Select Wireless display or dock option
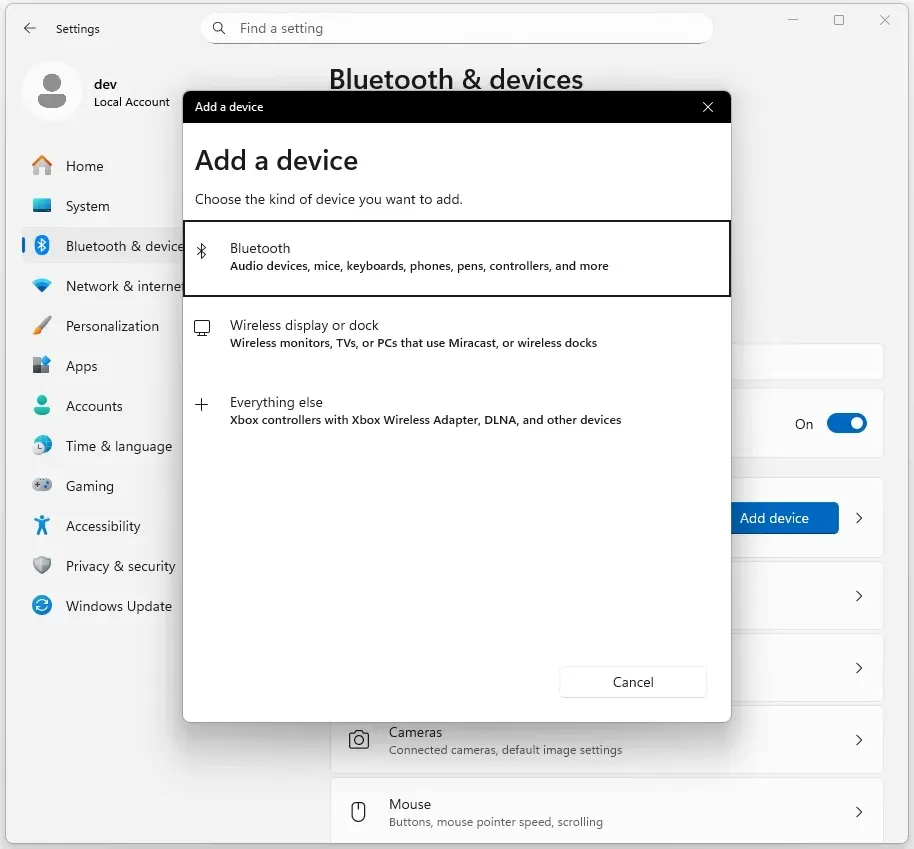Viewport: 914px width, 849px height. coord(456,334)
